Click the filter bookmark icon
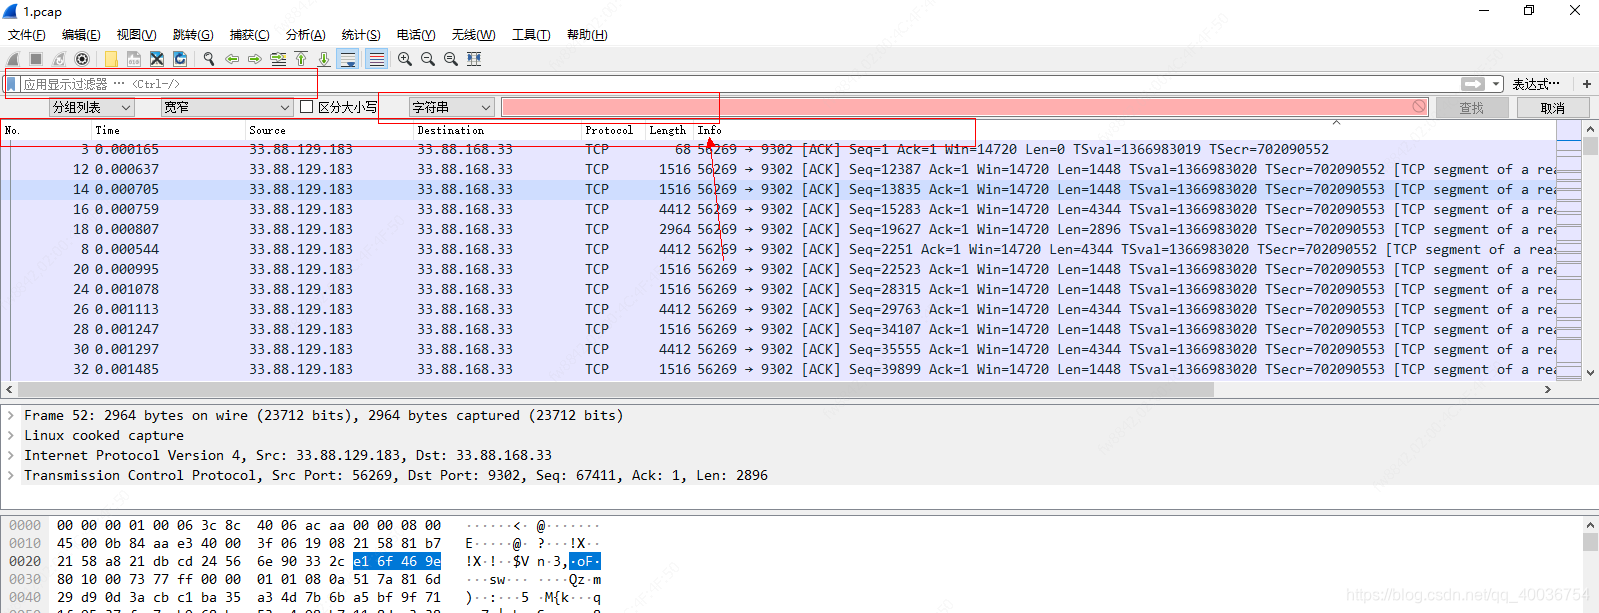The width and height of the screenshot is (1599, 613). tap(12, 84)
